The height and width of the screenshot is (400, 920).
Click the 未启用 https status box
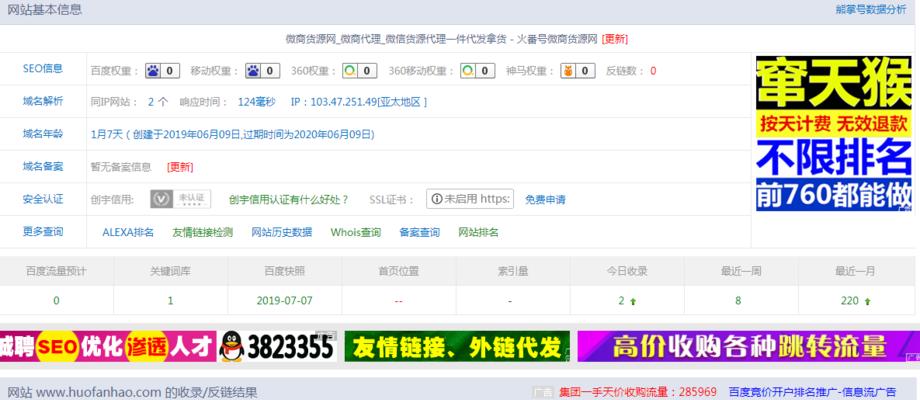[x=470, y=199]
